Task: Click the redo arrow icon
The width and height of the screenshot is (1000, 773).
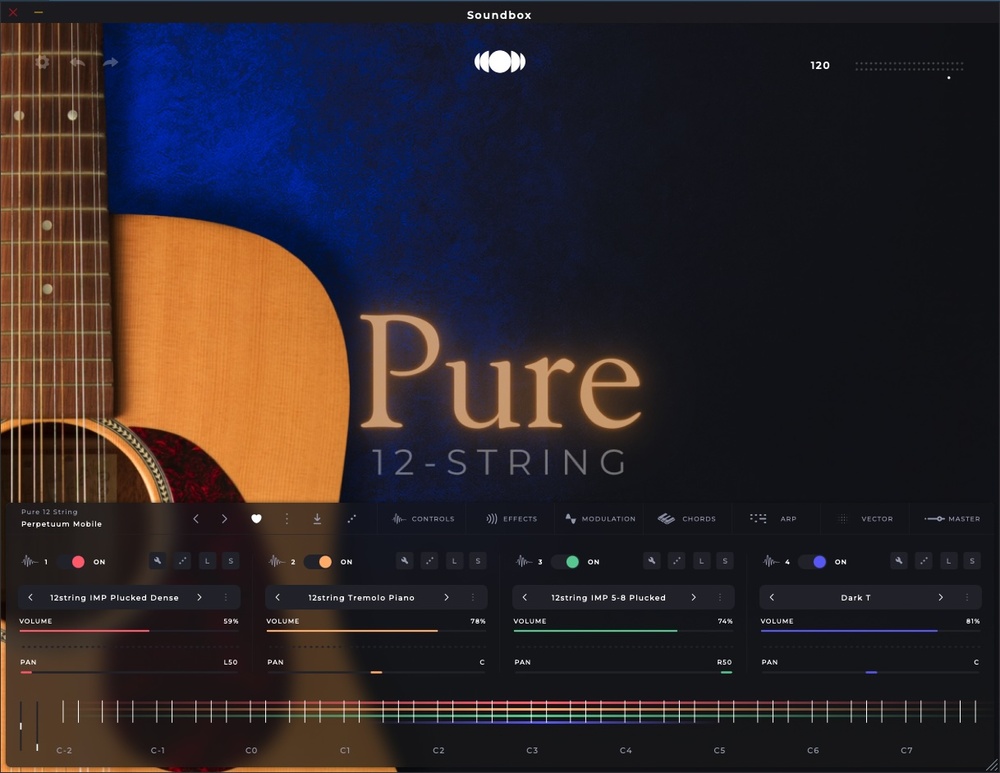Action: point(110,62)
